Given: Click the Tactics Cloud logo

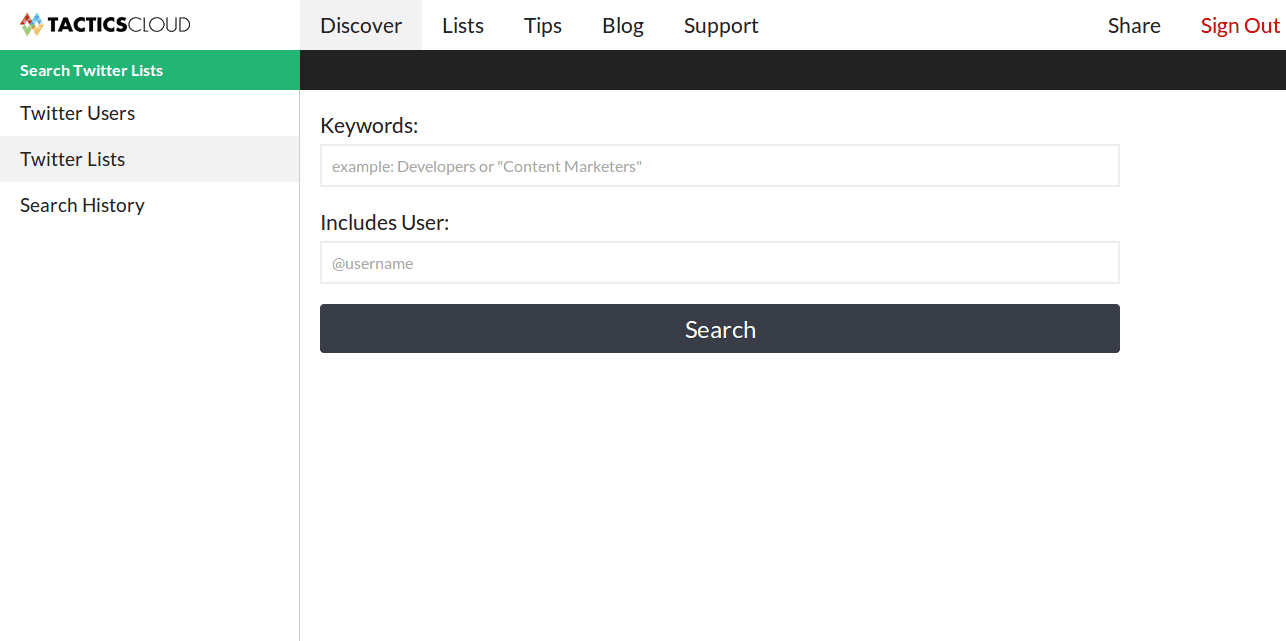Looking at the screenshot, I should (x=105, y=25).
